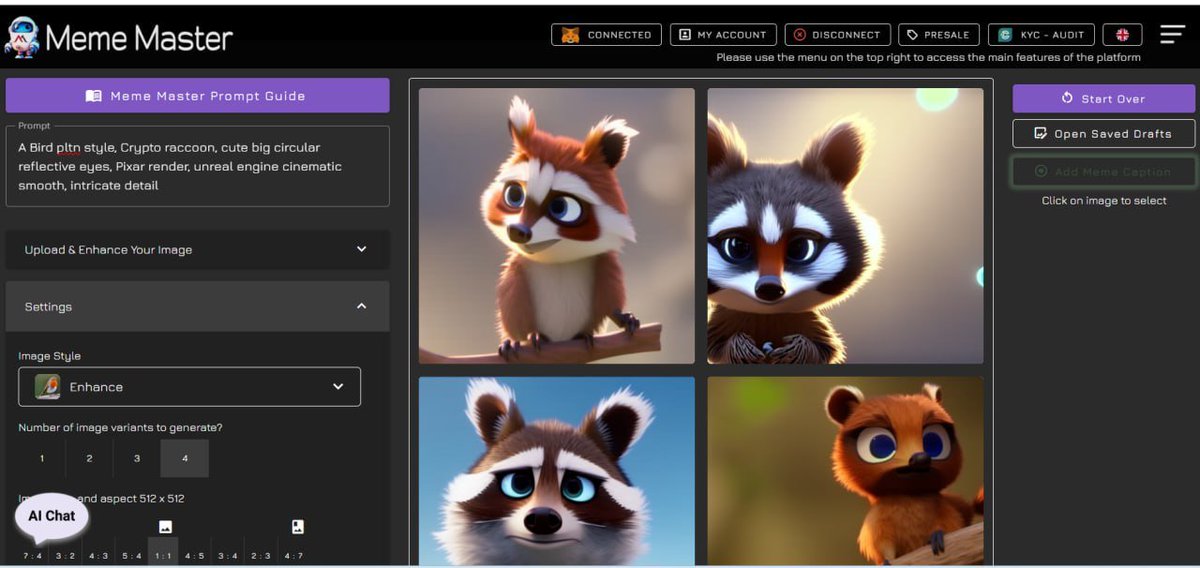Click the Meme Master robot logo
Screen dimensions: 1200x568
pos(21,37)
